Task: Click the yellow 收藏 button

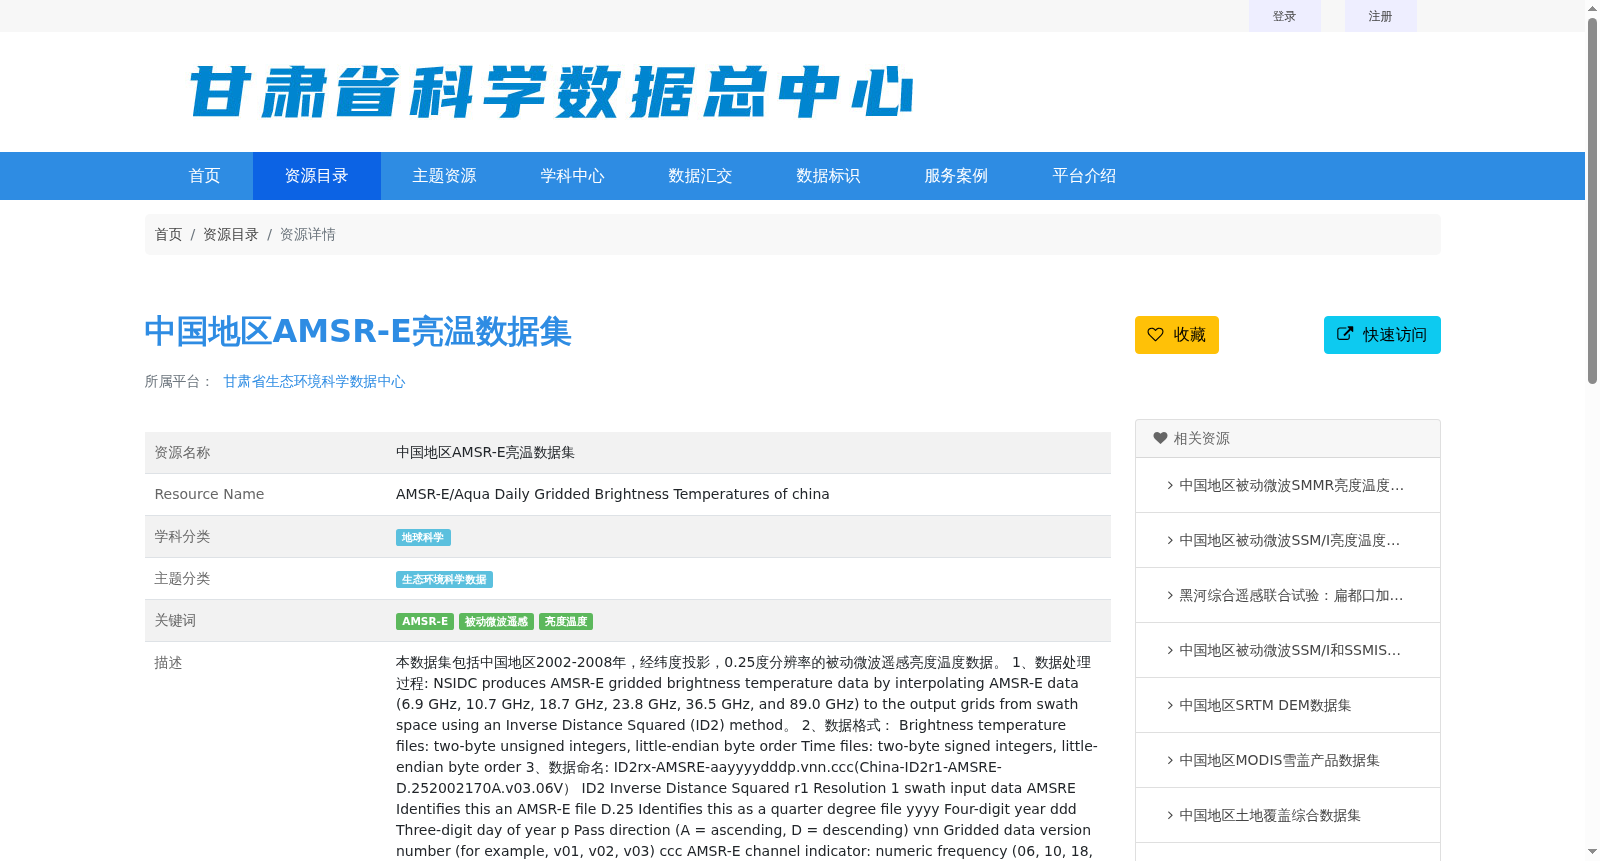Action: point(1177,335)
